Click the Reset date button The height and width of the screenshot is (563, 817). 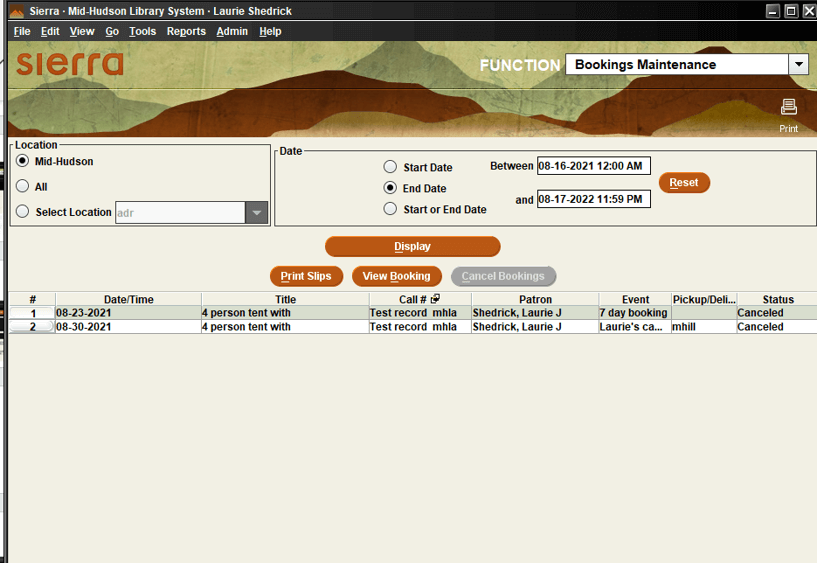pyautogui.click(x=684, y=183)
